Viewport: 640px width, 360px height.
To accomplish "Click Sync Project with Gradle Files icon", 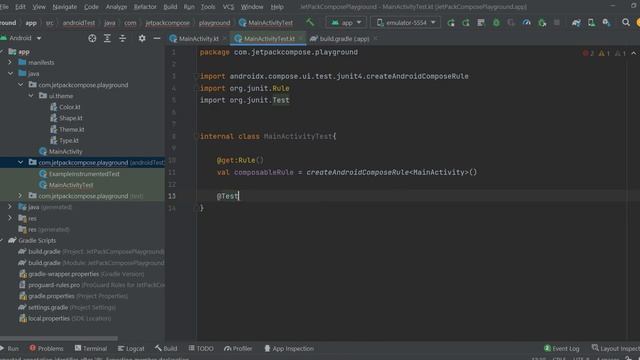I will coord(576,23).
